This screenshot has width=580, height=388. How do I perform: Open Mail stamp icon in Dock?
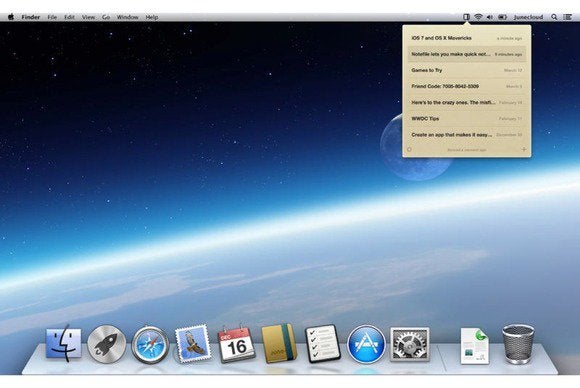coord(193,344)
